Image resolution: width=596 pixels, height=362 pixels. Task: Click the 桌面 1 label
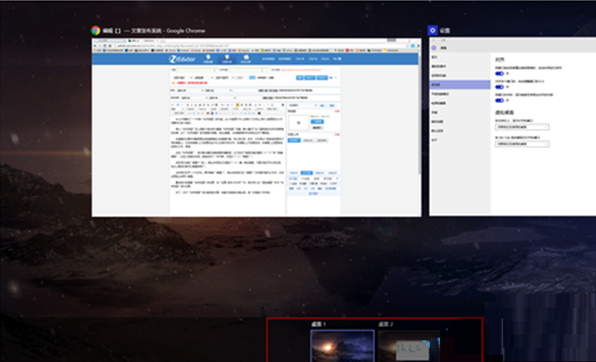click(319, 324)
